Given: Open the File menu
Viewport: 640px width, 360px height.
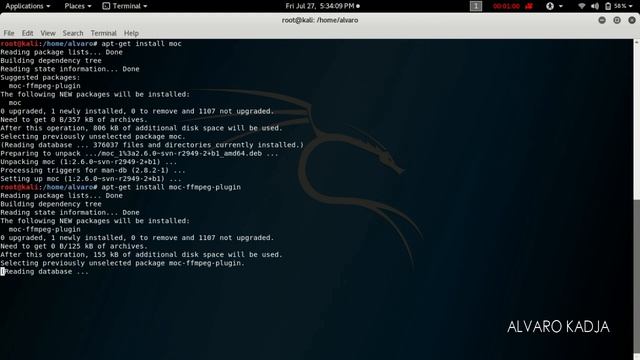Looking at the screenshot, I should point(9,33).
